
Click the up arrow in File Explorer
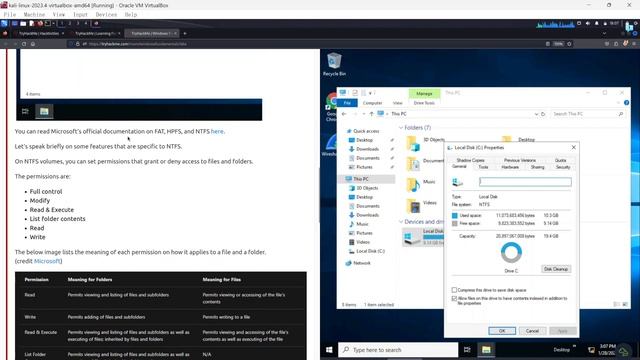pos(371,114)
